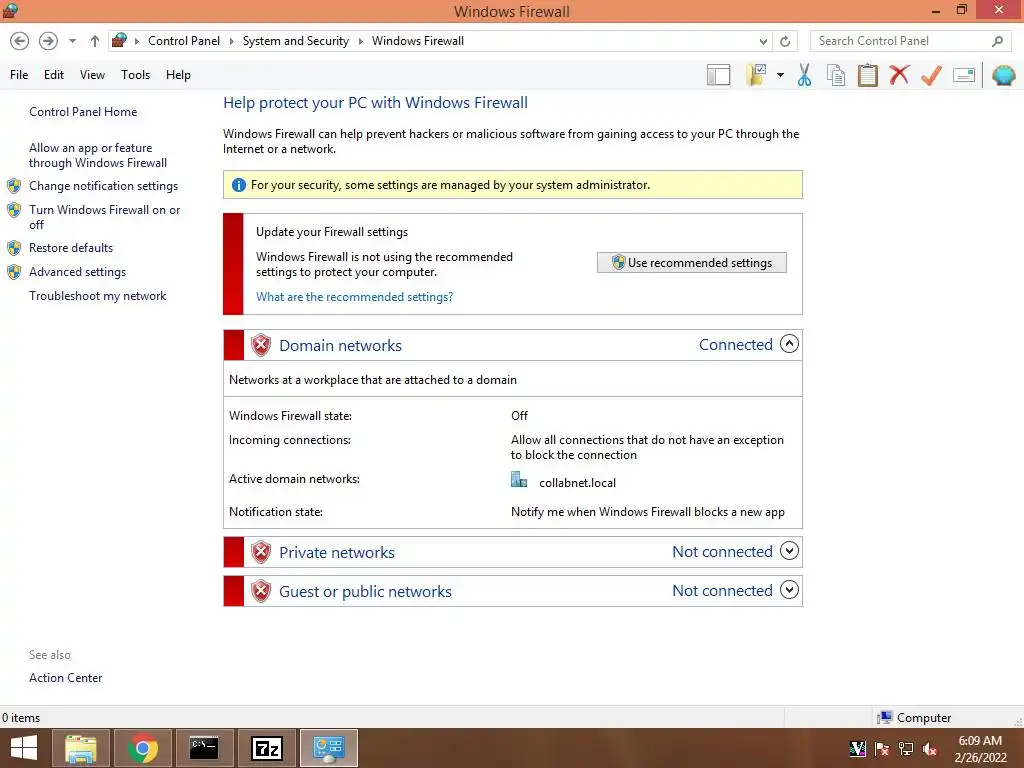Viewport: 1024px width, 768px height.
Task: Open the File menu
Action: [19, 74]
